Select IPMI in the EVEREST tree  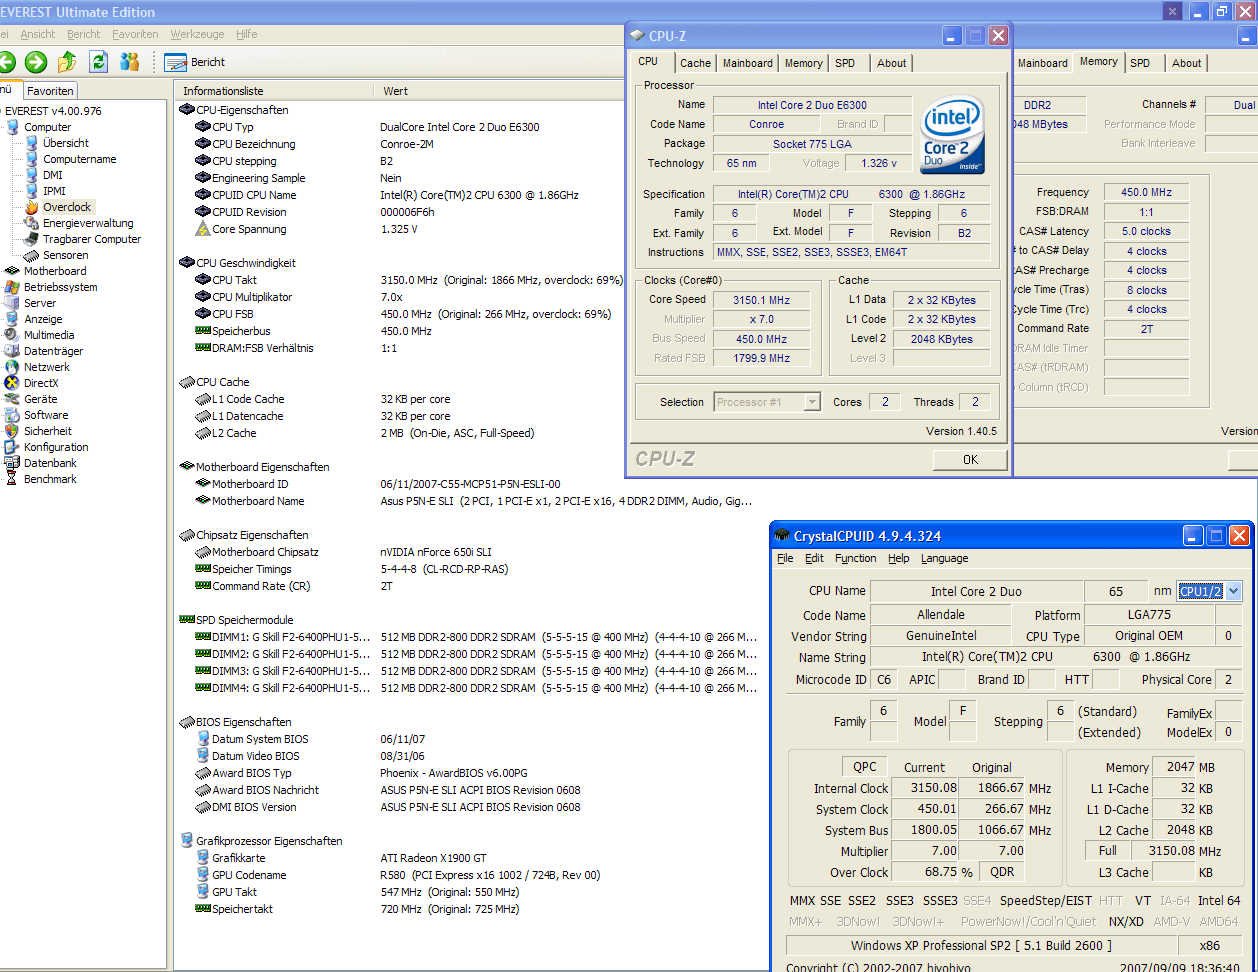click(55, 191)
